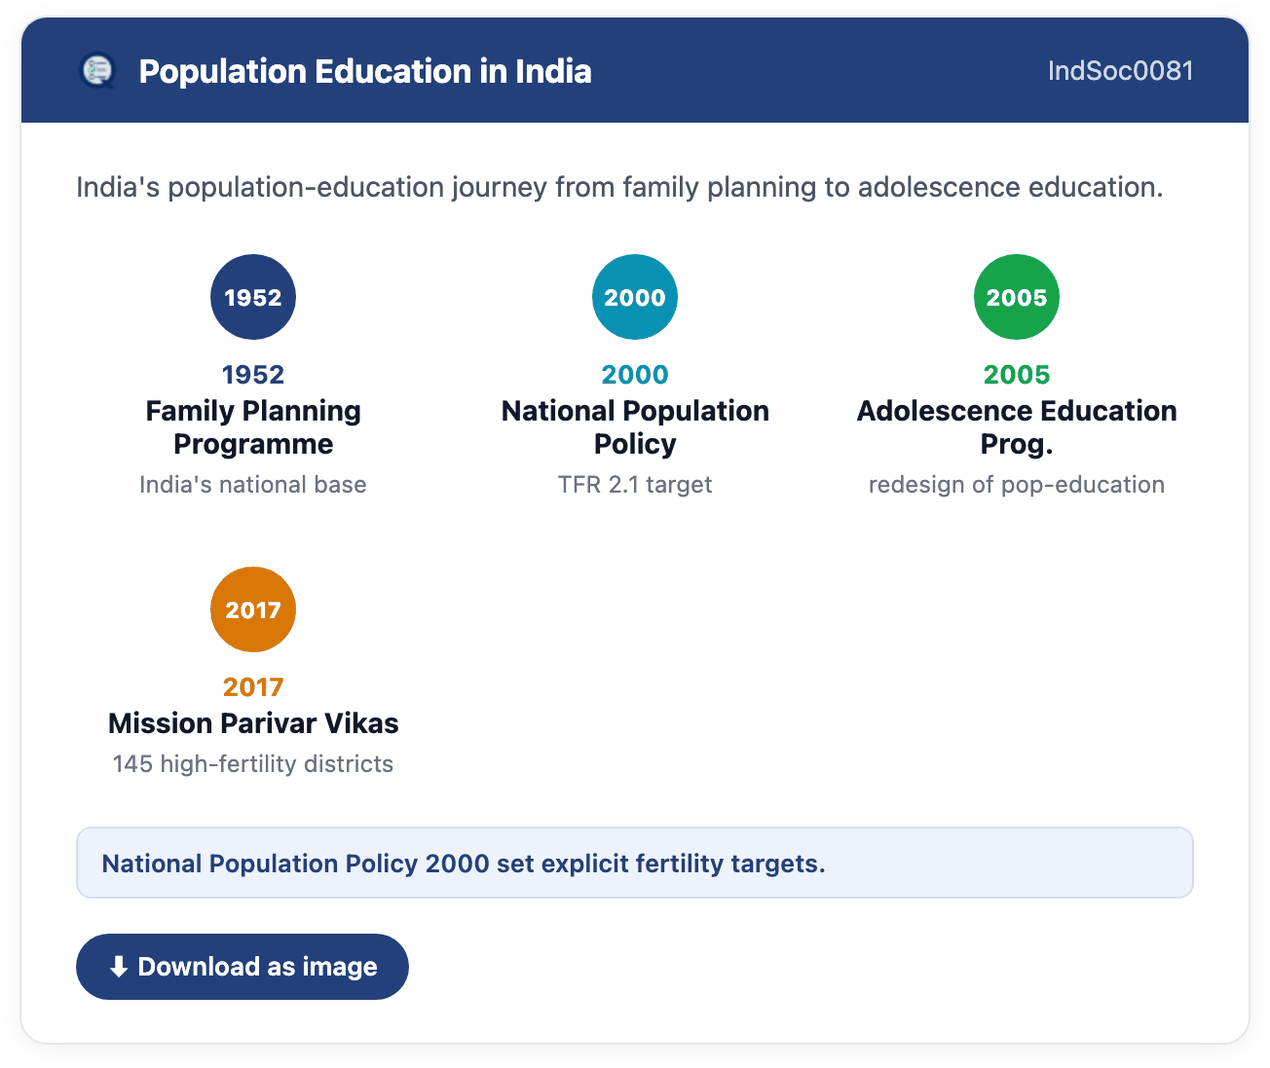Click the TFR 2.1 target caption
Image resolution: width=1270 pixels, height=1068 pixels.
coord(635,485)
